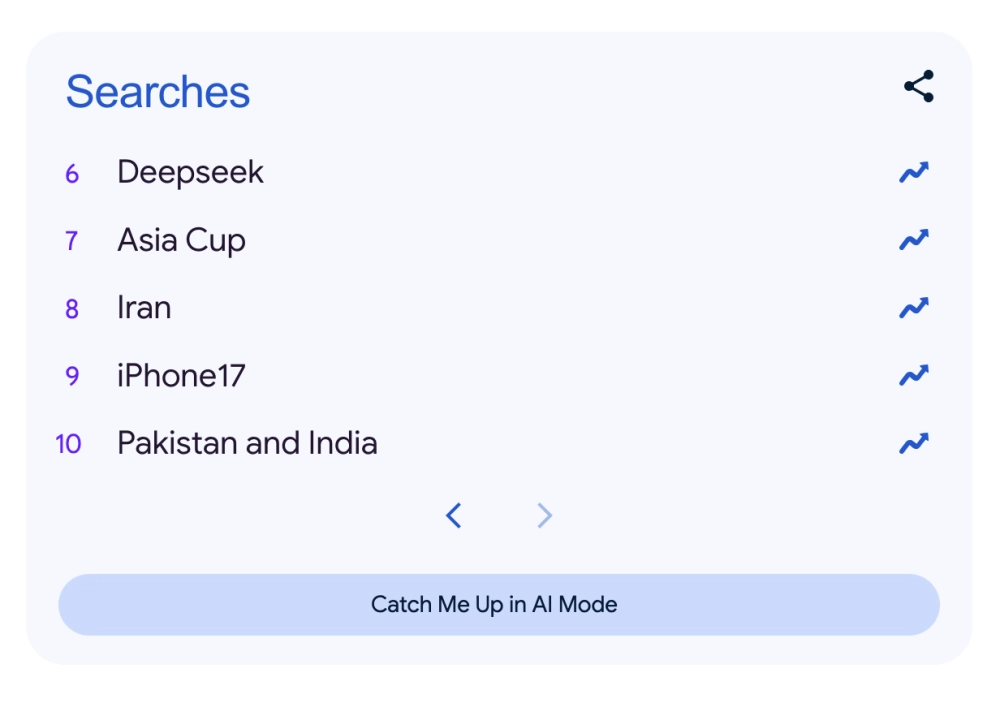Click trending arrow icon beside Iran
This screenshot has width=1000, height=703.
(913, 308)
